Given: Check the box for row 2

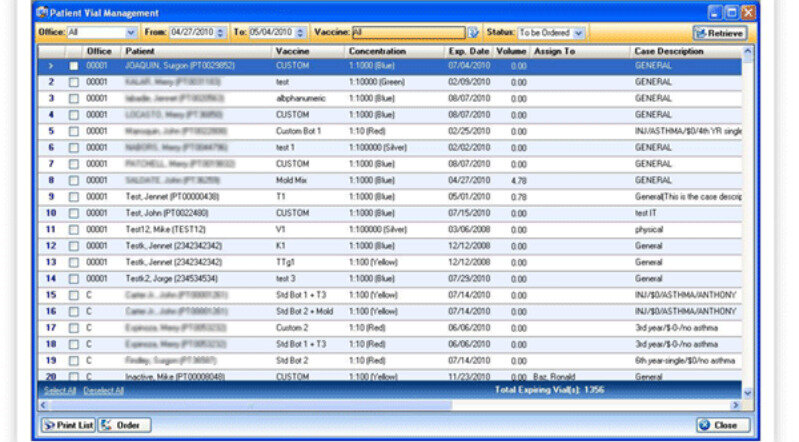Looking at the screenshot, I should [x=73, y=82].
